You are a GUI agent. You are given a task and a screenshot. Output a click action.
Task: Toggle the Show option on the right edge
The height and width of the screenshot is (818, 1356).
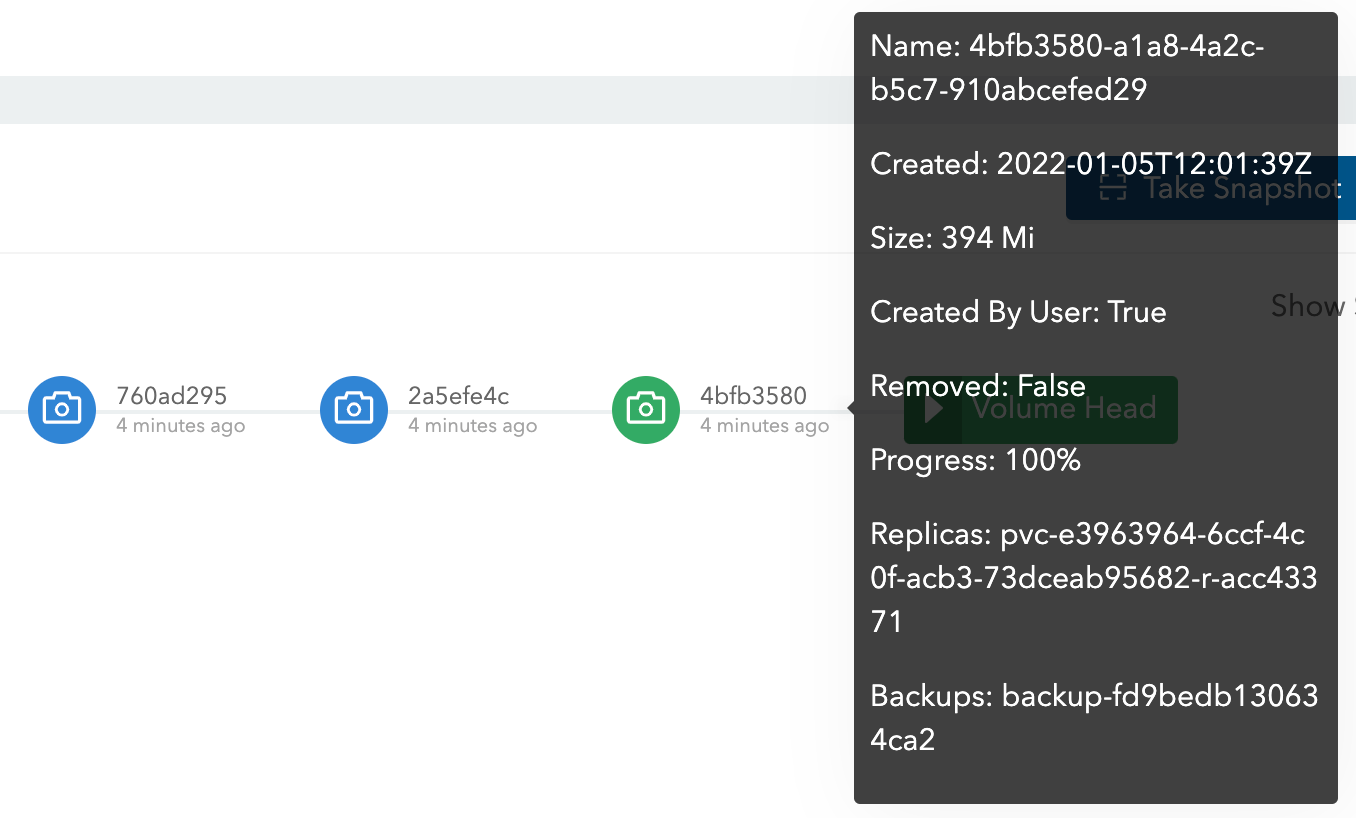tap(1310, 306)
